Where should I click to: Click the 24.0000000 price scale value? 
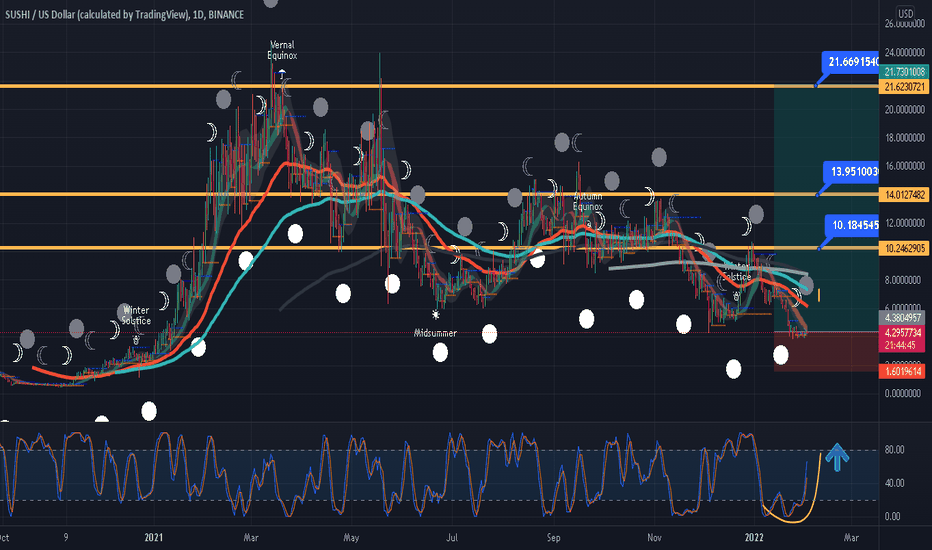coord(904,53)
